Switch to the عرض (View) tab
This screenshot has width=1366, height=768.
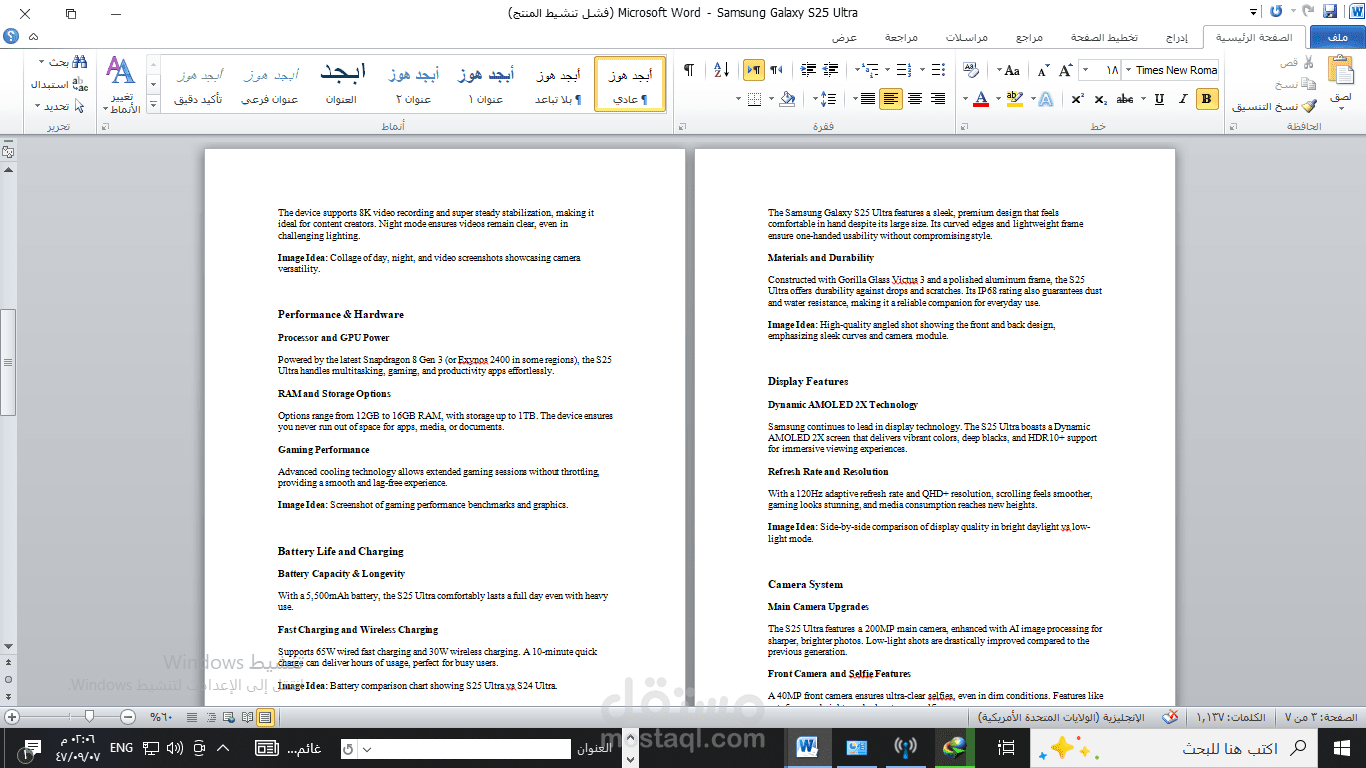[x=845, y=37]
